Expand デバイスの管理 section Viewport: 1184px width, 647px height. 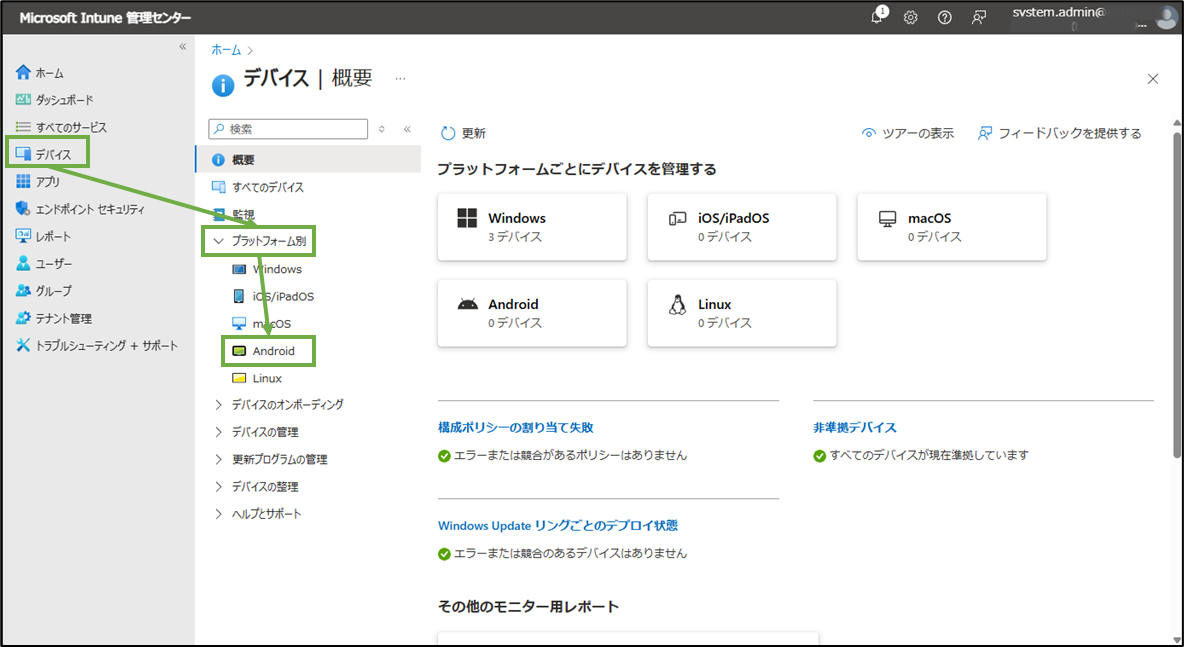point(219,432)
